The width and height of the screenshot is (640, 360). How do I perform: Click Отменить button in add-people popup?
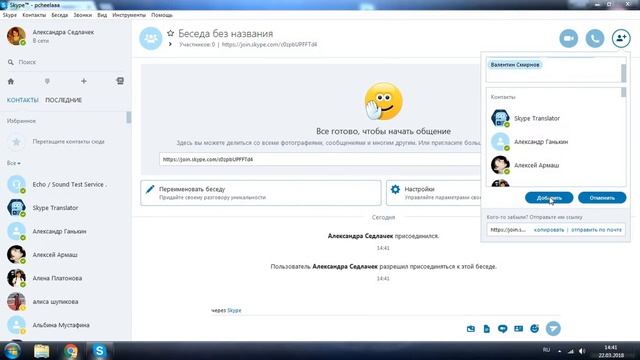(x=602, y=198)
